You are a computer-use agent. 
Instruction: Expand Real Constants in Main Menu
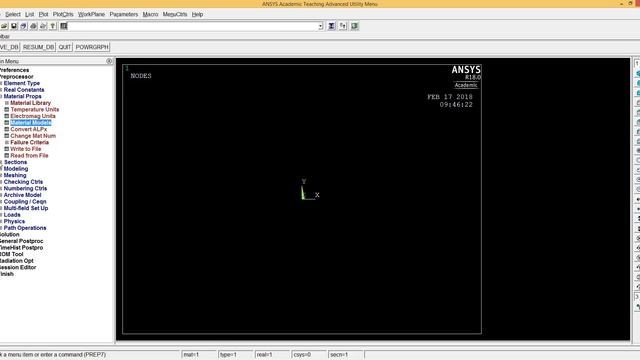24,90
